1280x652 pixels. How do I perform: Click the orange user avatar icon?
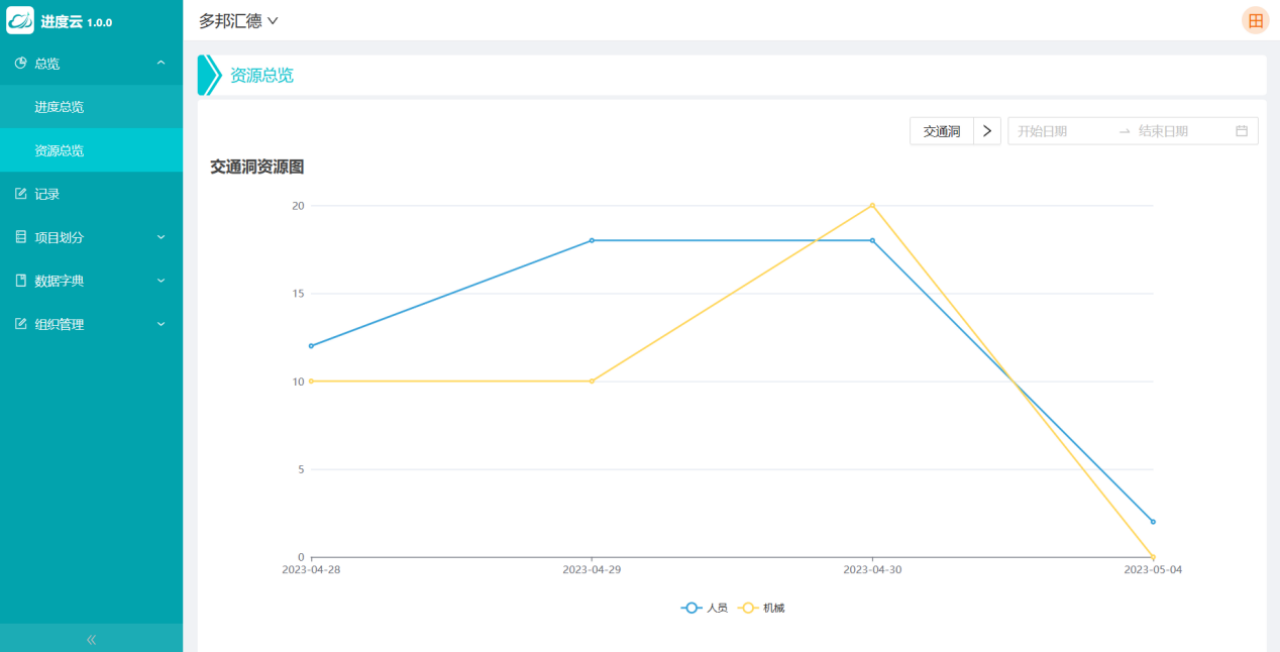(1255, 21)
